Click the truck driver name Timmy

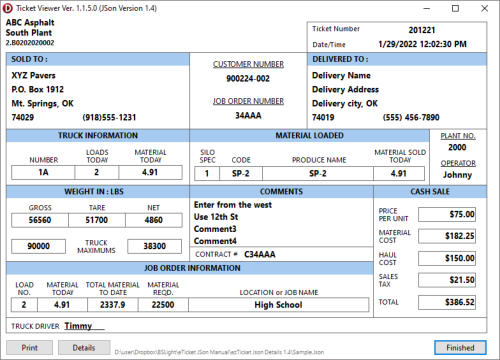pos(78,326)
